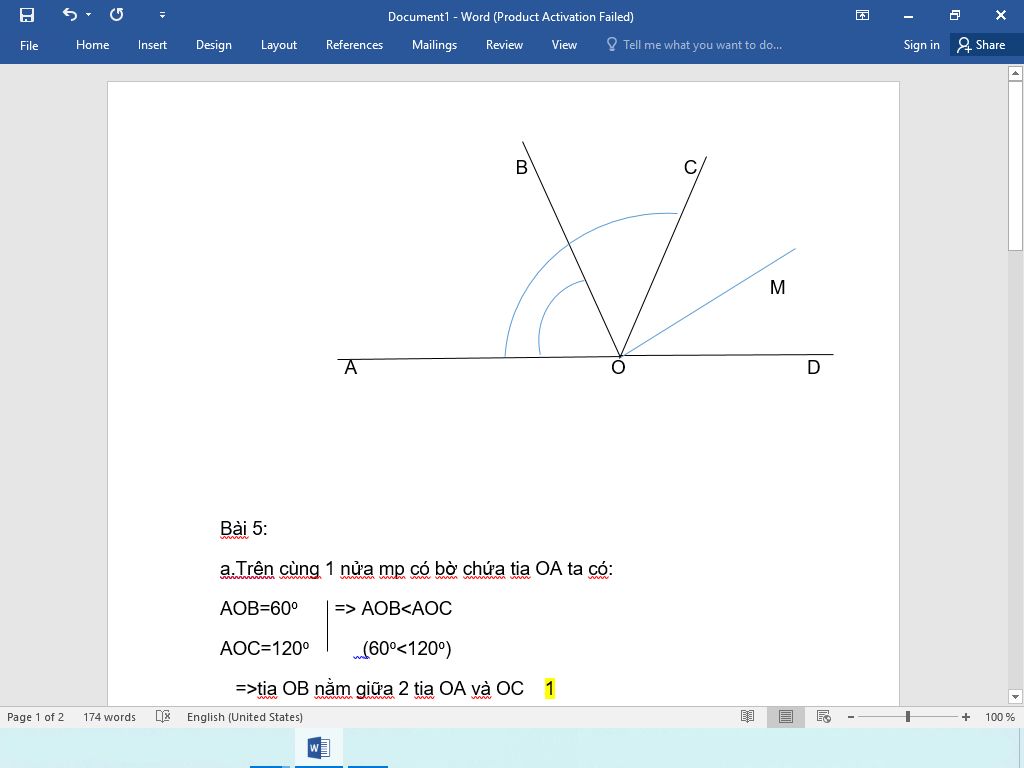This screenshot has height=768, width=1024.
Task: Click the vertical scrollbar thumb
Action: [1015, 166]
